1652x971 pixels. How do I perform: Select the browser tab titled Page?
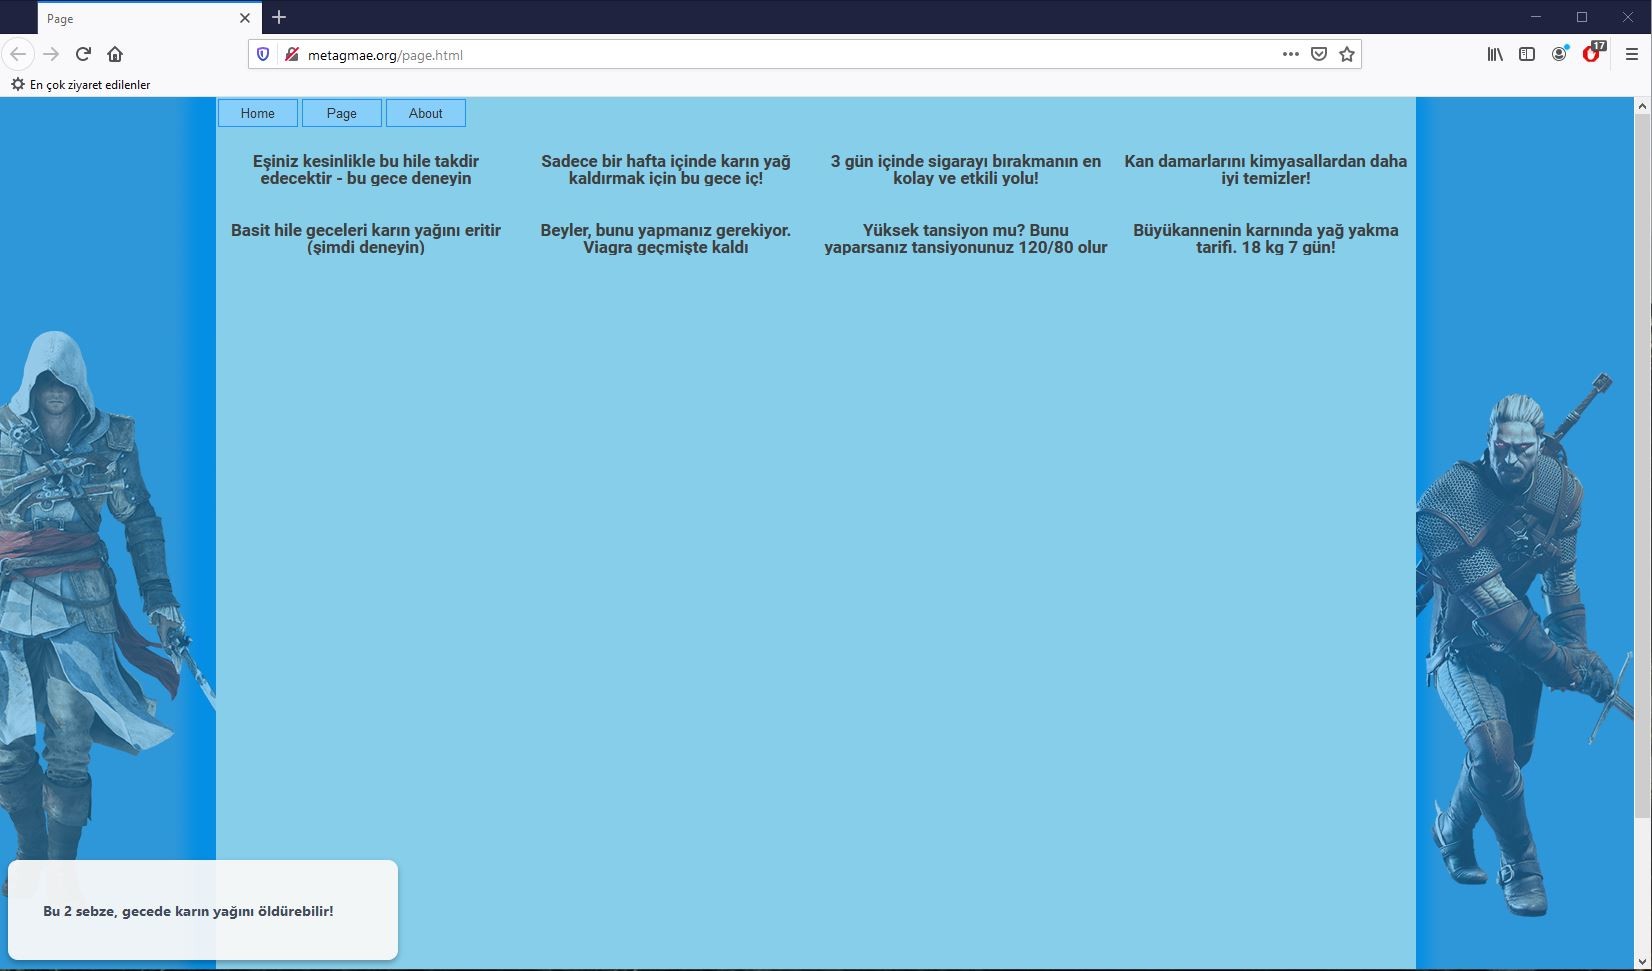pyautogui.click(x=149, y=18)
